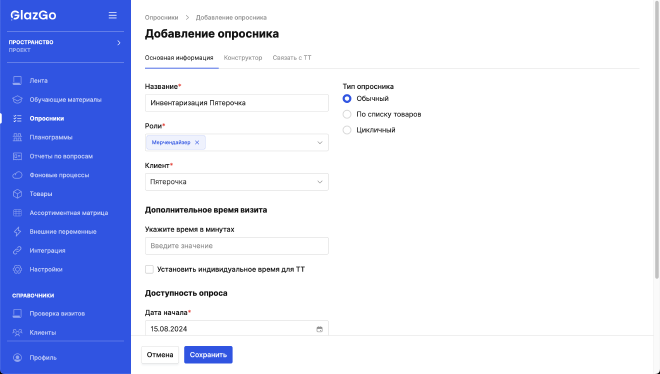Image resolution: width=660 pixels, height=374 pixels.
Task: Click the Добавление опросника breadcrumb
Action: pos(231,18)
